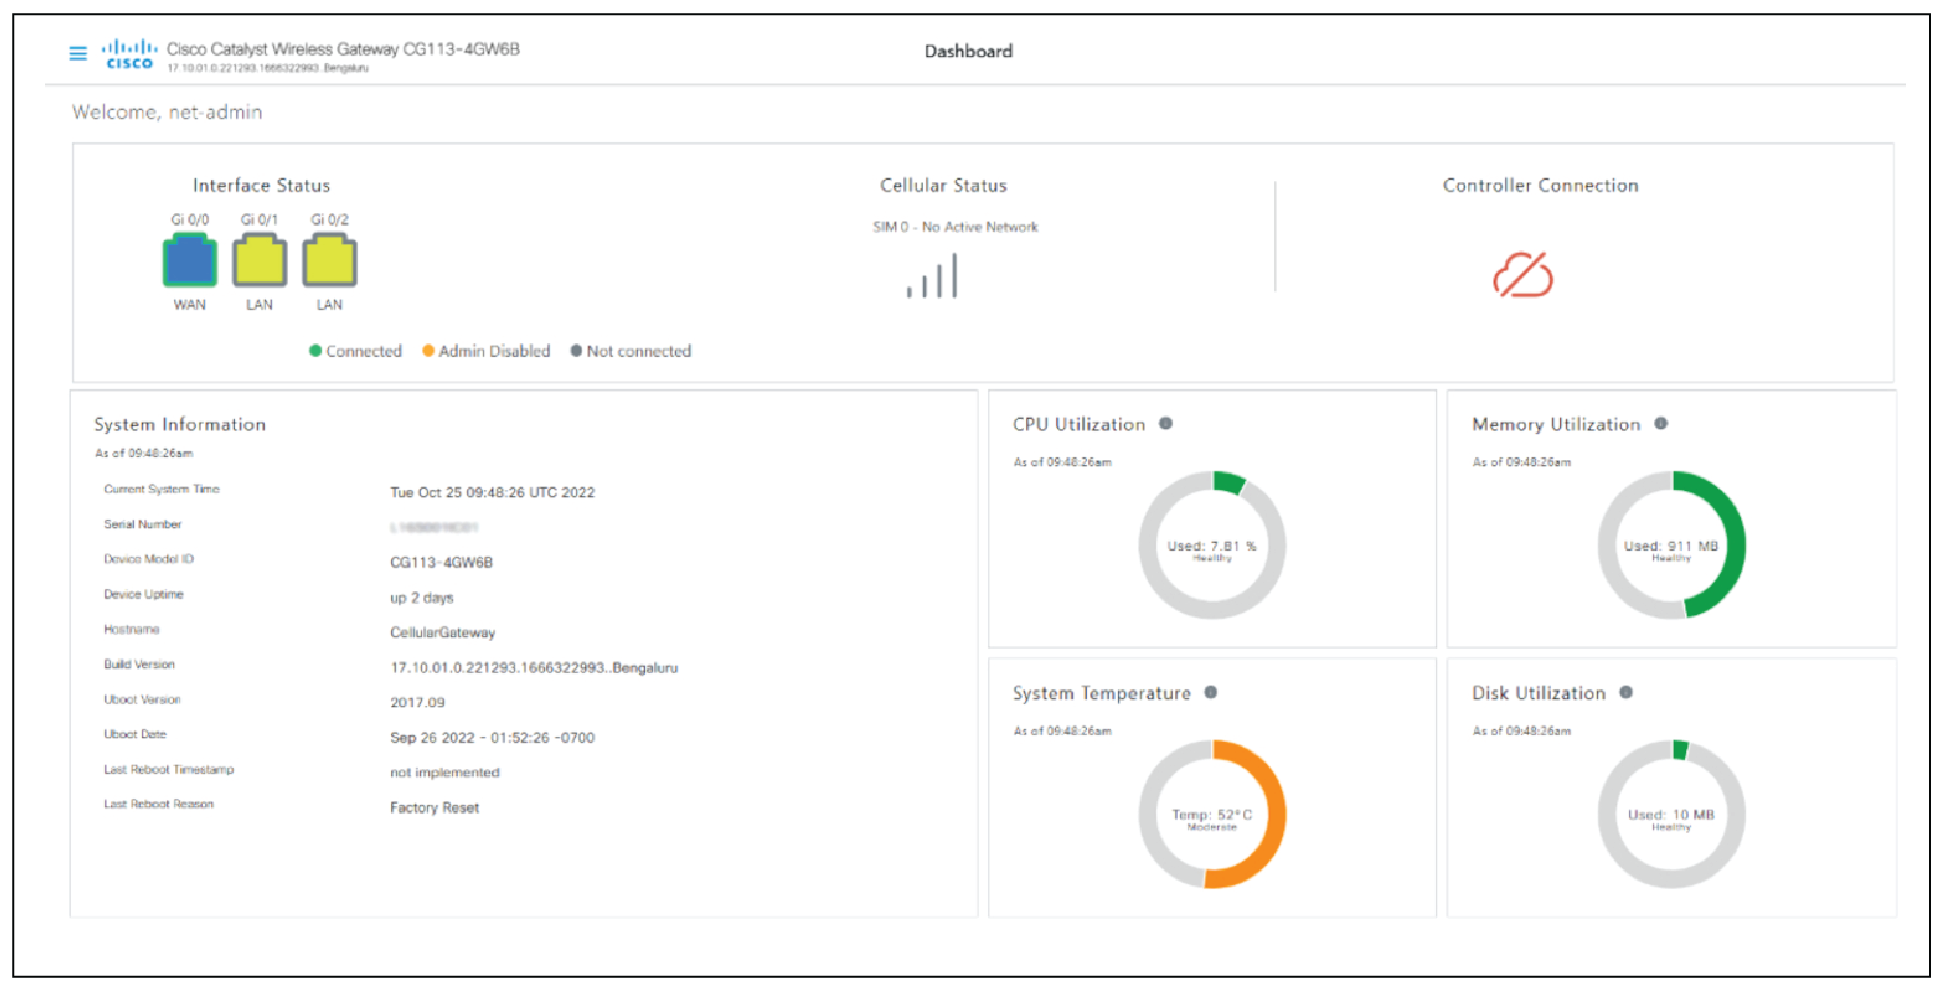
Task: Click the Memory Utilization card title
Action: [1556, 424]
